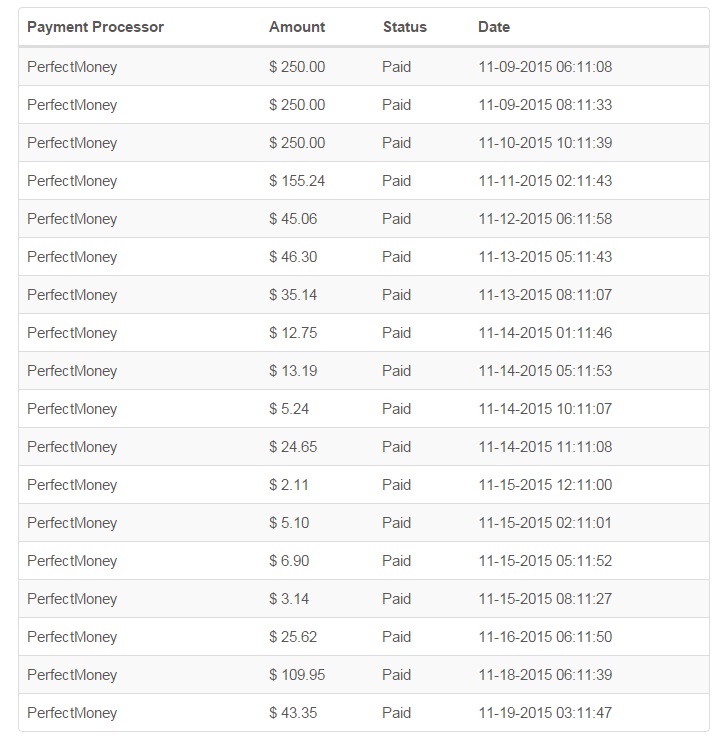Select the $ 6.90 amount cell

[289, 561]
